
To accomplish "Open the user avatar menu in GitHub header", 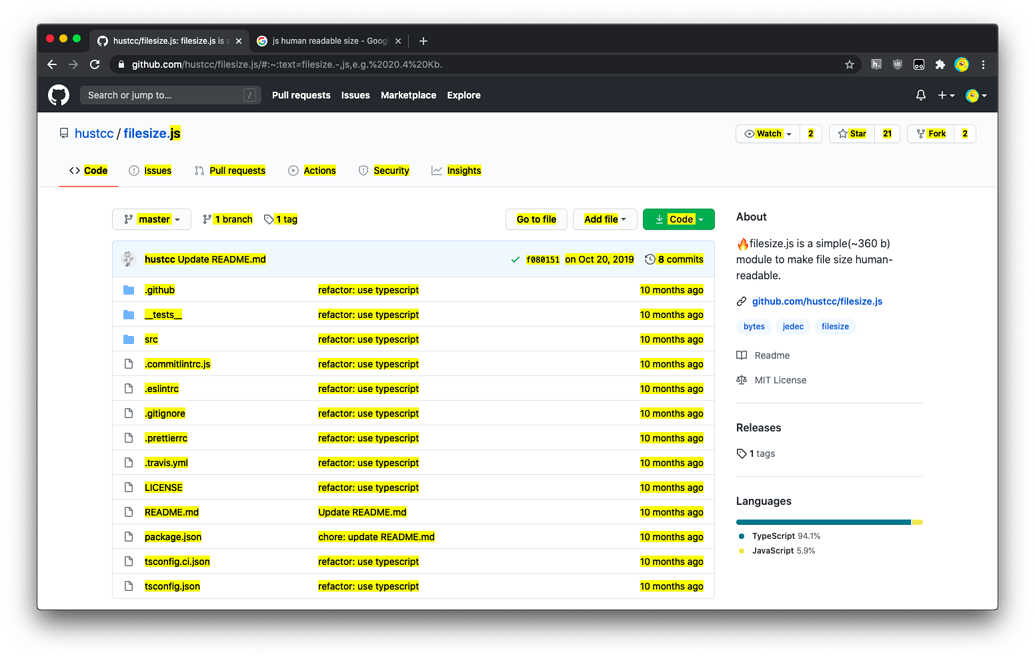I will [976, 96].
